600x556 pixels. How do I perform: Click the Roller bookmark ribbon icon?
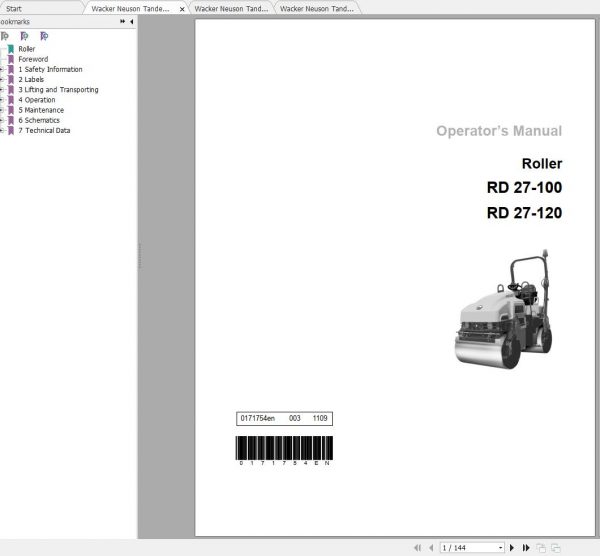coord(11,49)
